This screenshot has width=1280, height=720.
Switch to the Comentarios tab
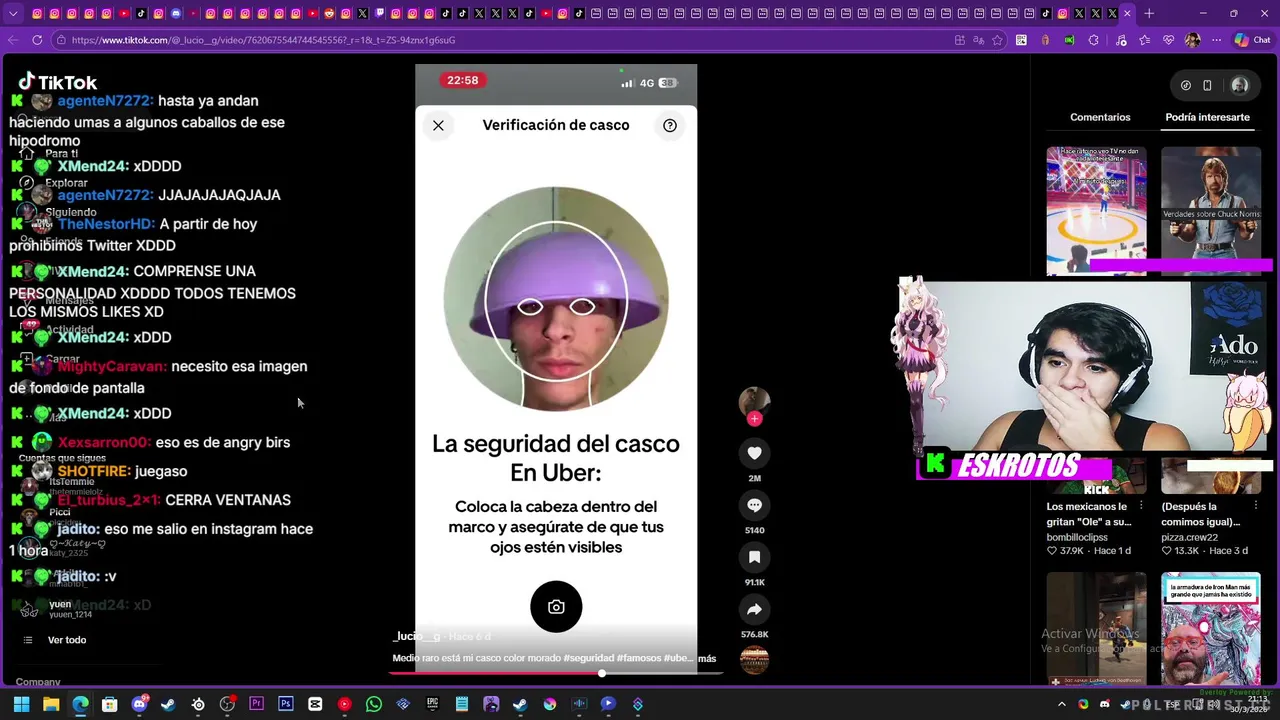[1100, 117]
